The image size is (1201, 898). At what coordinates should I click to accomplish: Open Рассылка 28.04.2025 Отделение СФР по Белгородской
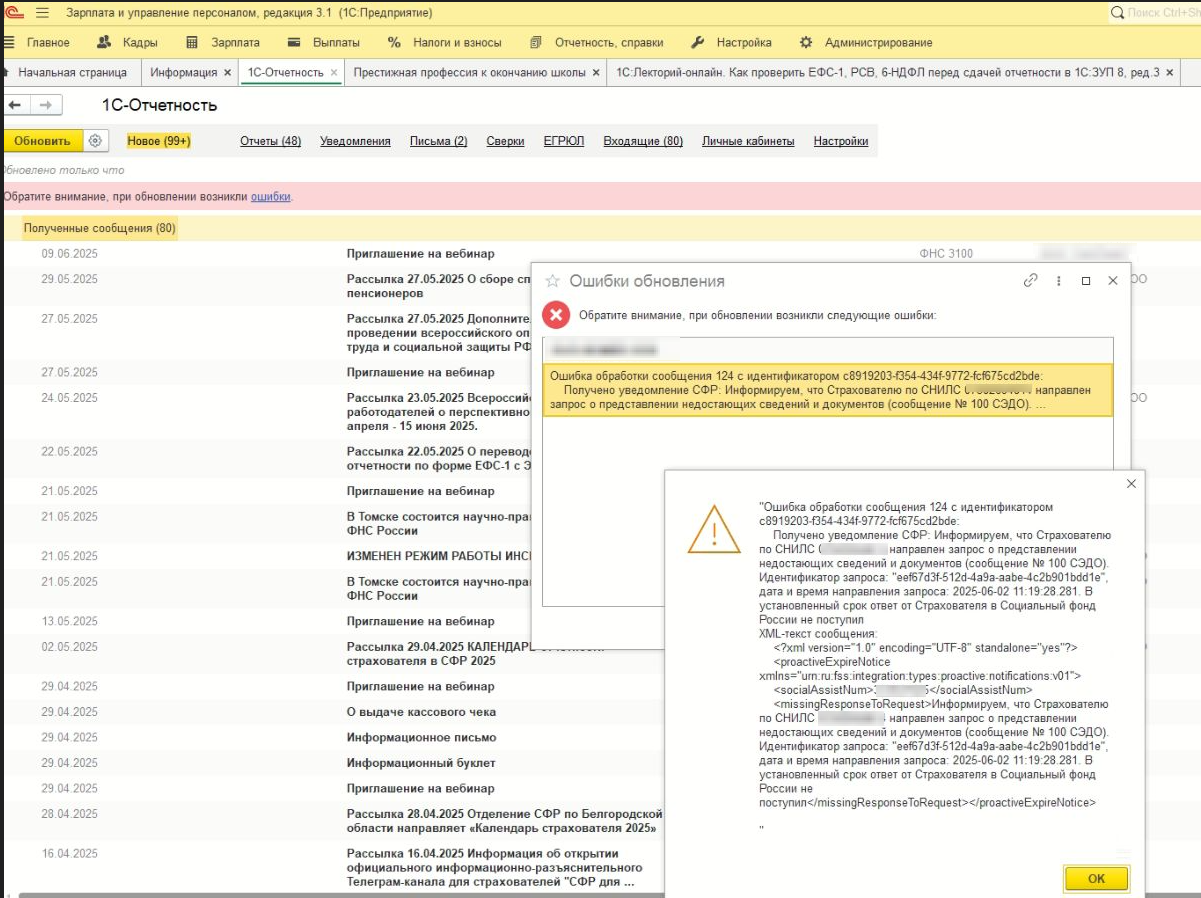click(505, 821)
